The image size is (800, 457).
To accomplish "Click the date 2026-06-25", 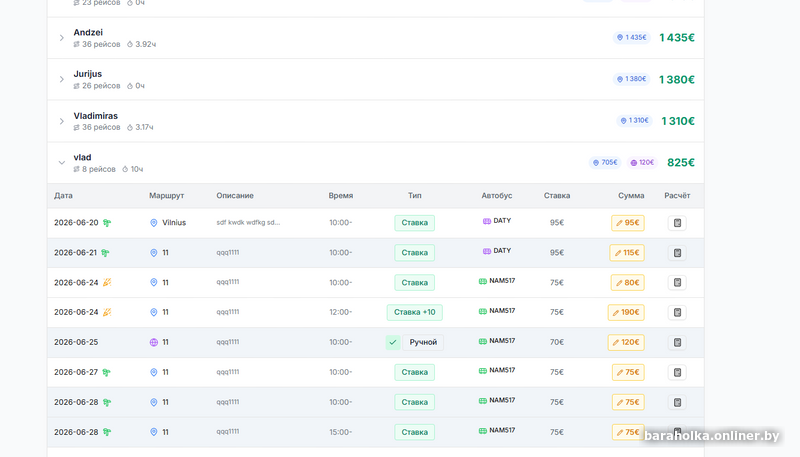I will [x=76, y=342].
